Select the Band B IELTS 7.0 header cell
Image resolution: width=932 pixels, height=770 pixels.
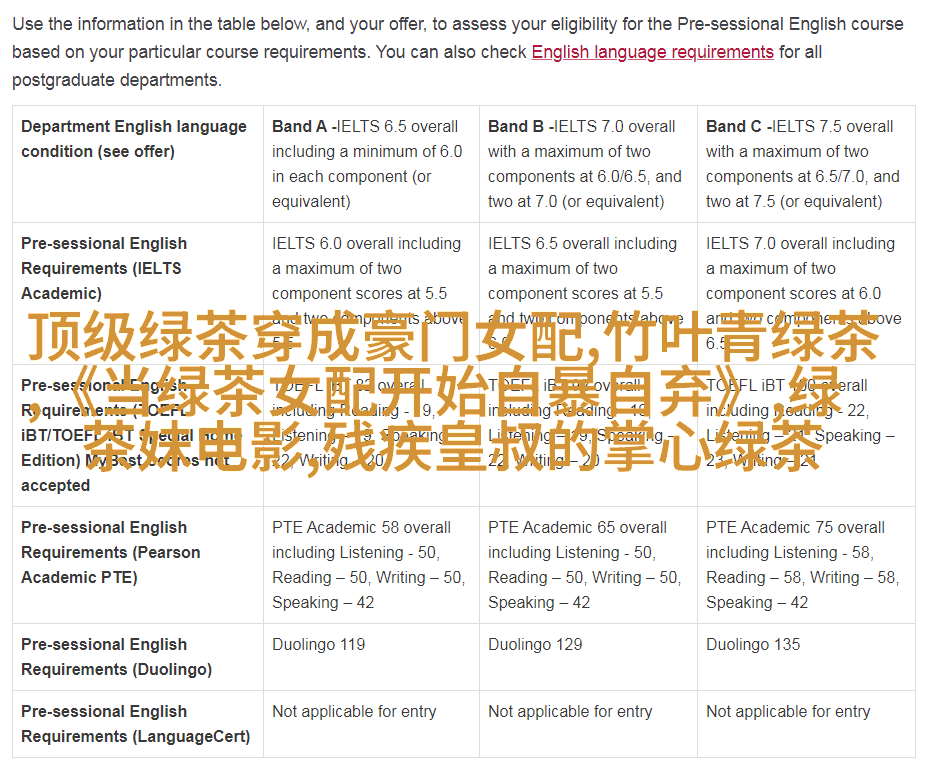click(x=584, y=163)
